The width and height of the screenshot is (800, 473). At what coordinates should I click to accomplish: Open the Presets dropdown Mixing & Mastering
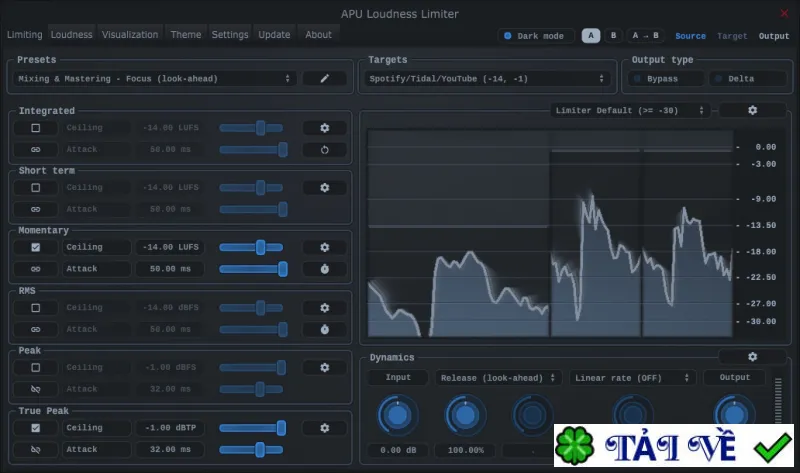point(154,79)
